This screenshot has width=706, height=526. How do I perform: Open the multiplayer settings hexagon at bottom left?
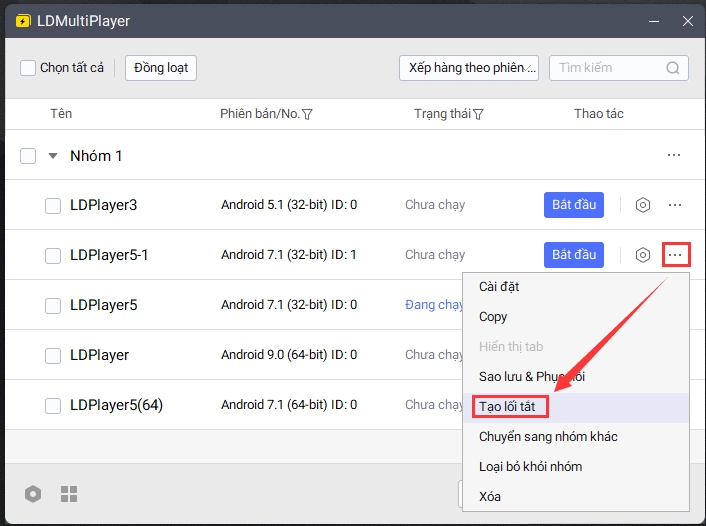(x=33, y=494)
